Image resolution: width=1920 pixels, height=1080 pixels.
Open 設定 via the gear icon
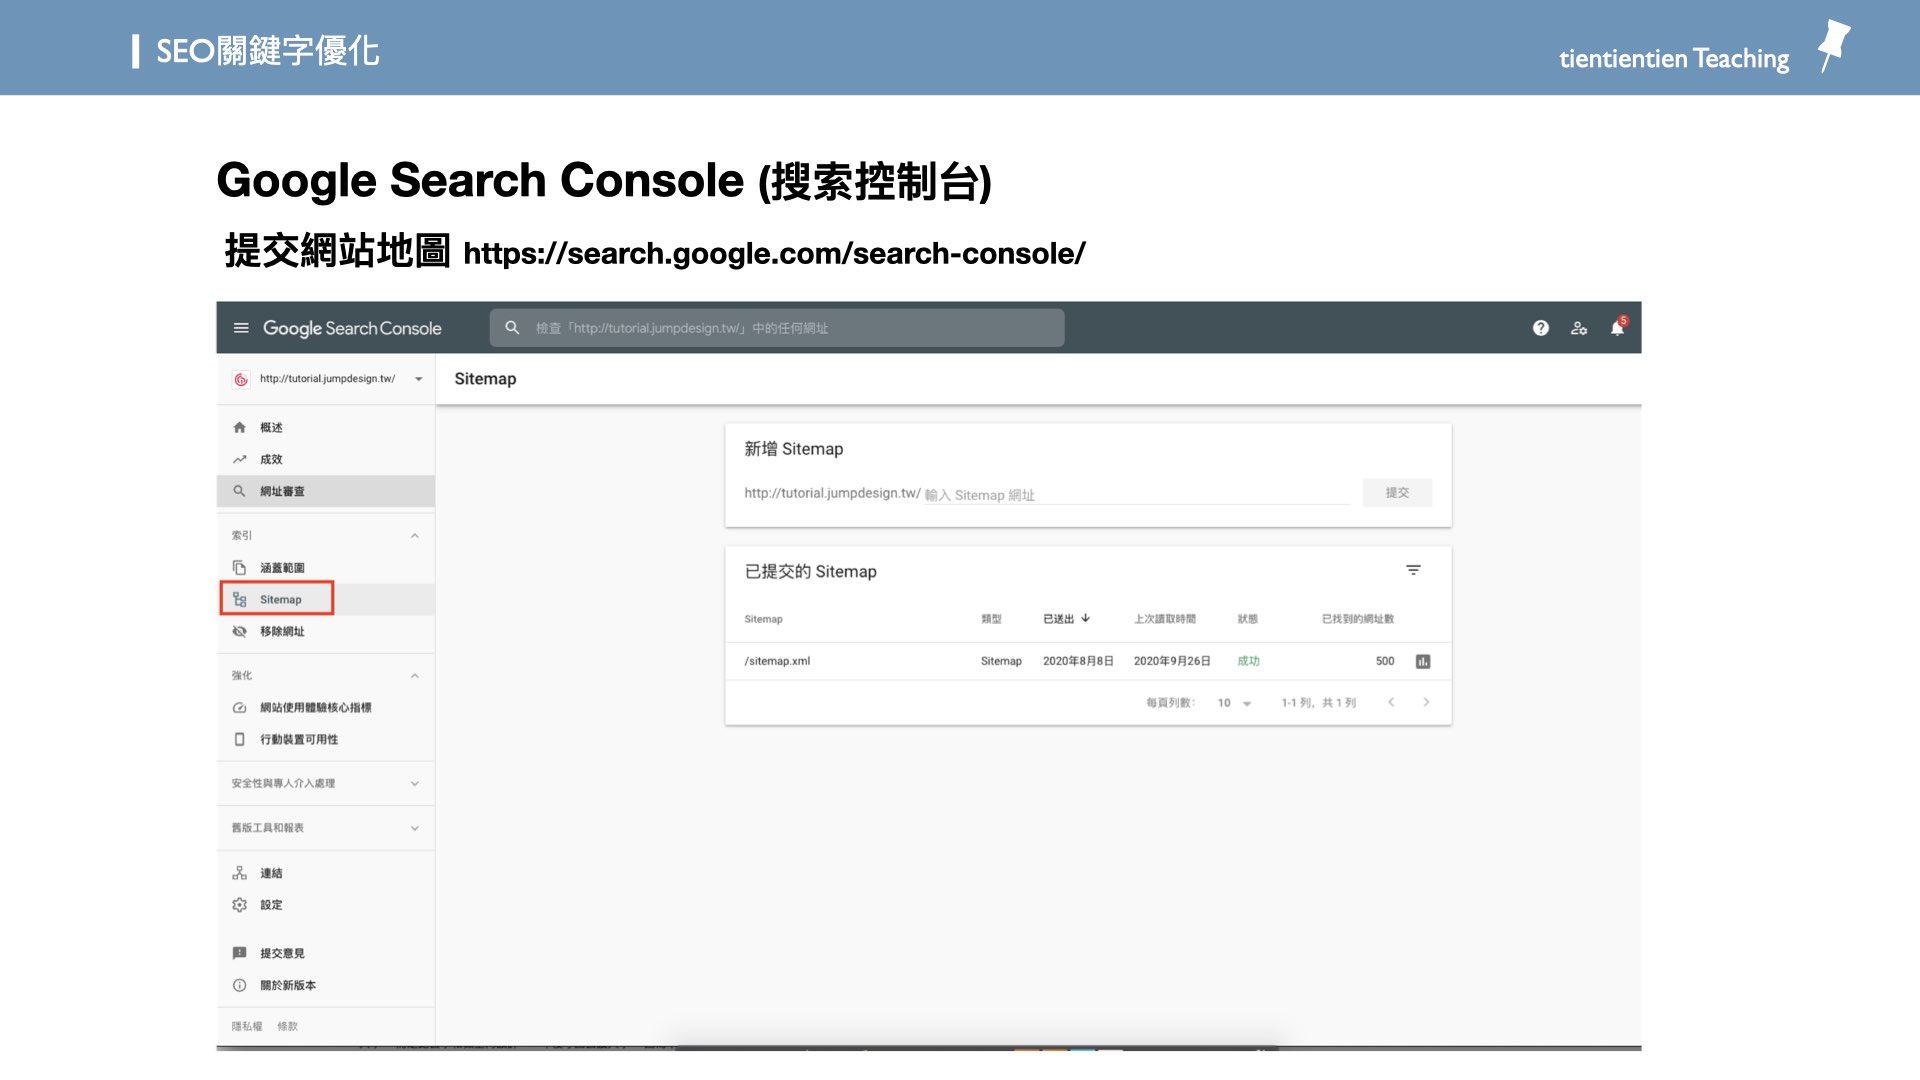(x=270, y=904)
